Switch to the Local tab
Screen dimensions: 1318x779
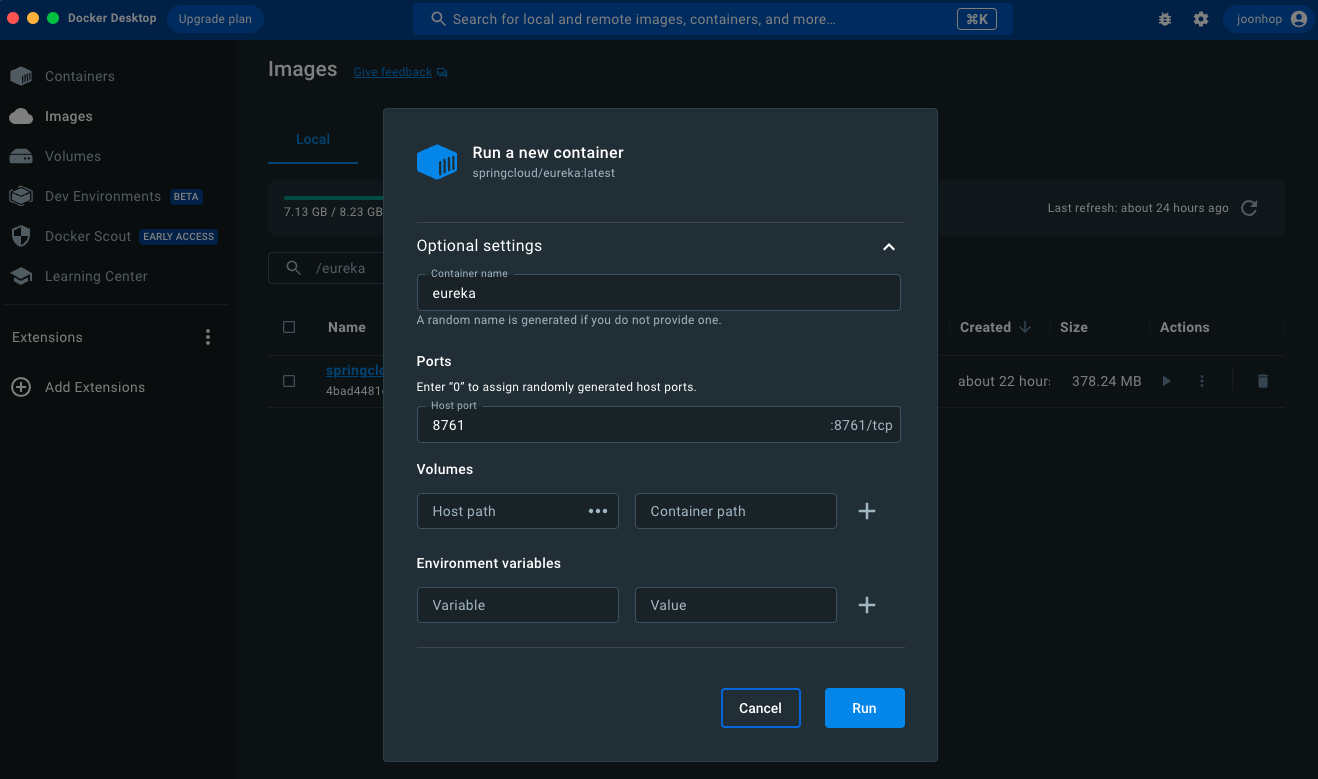click(313, 139)
